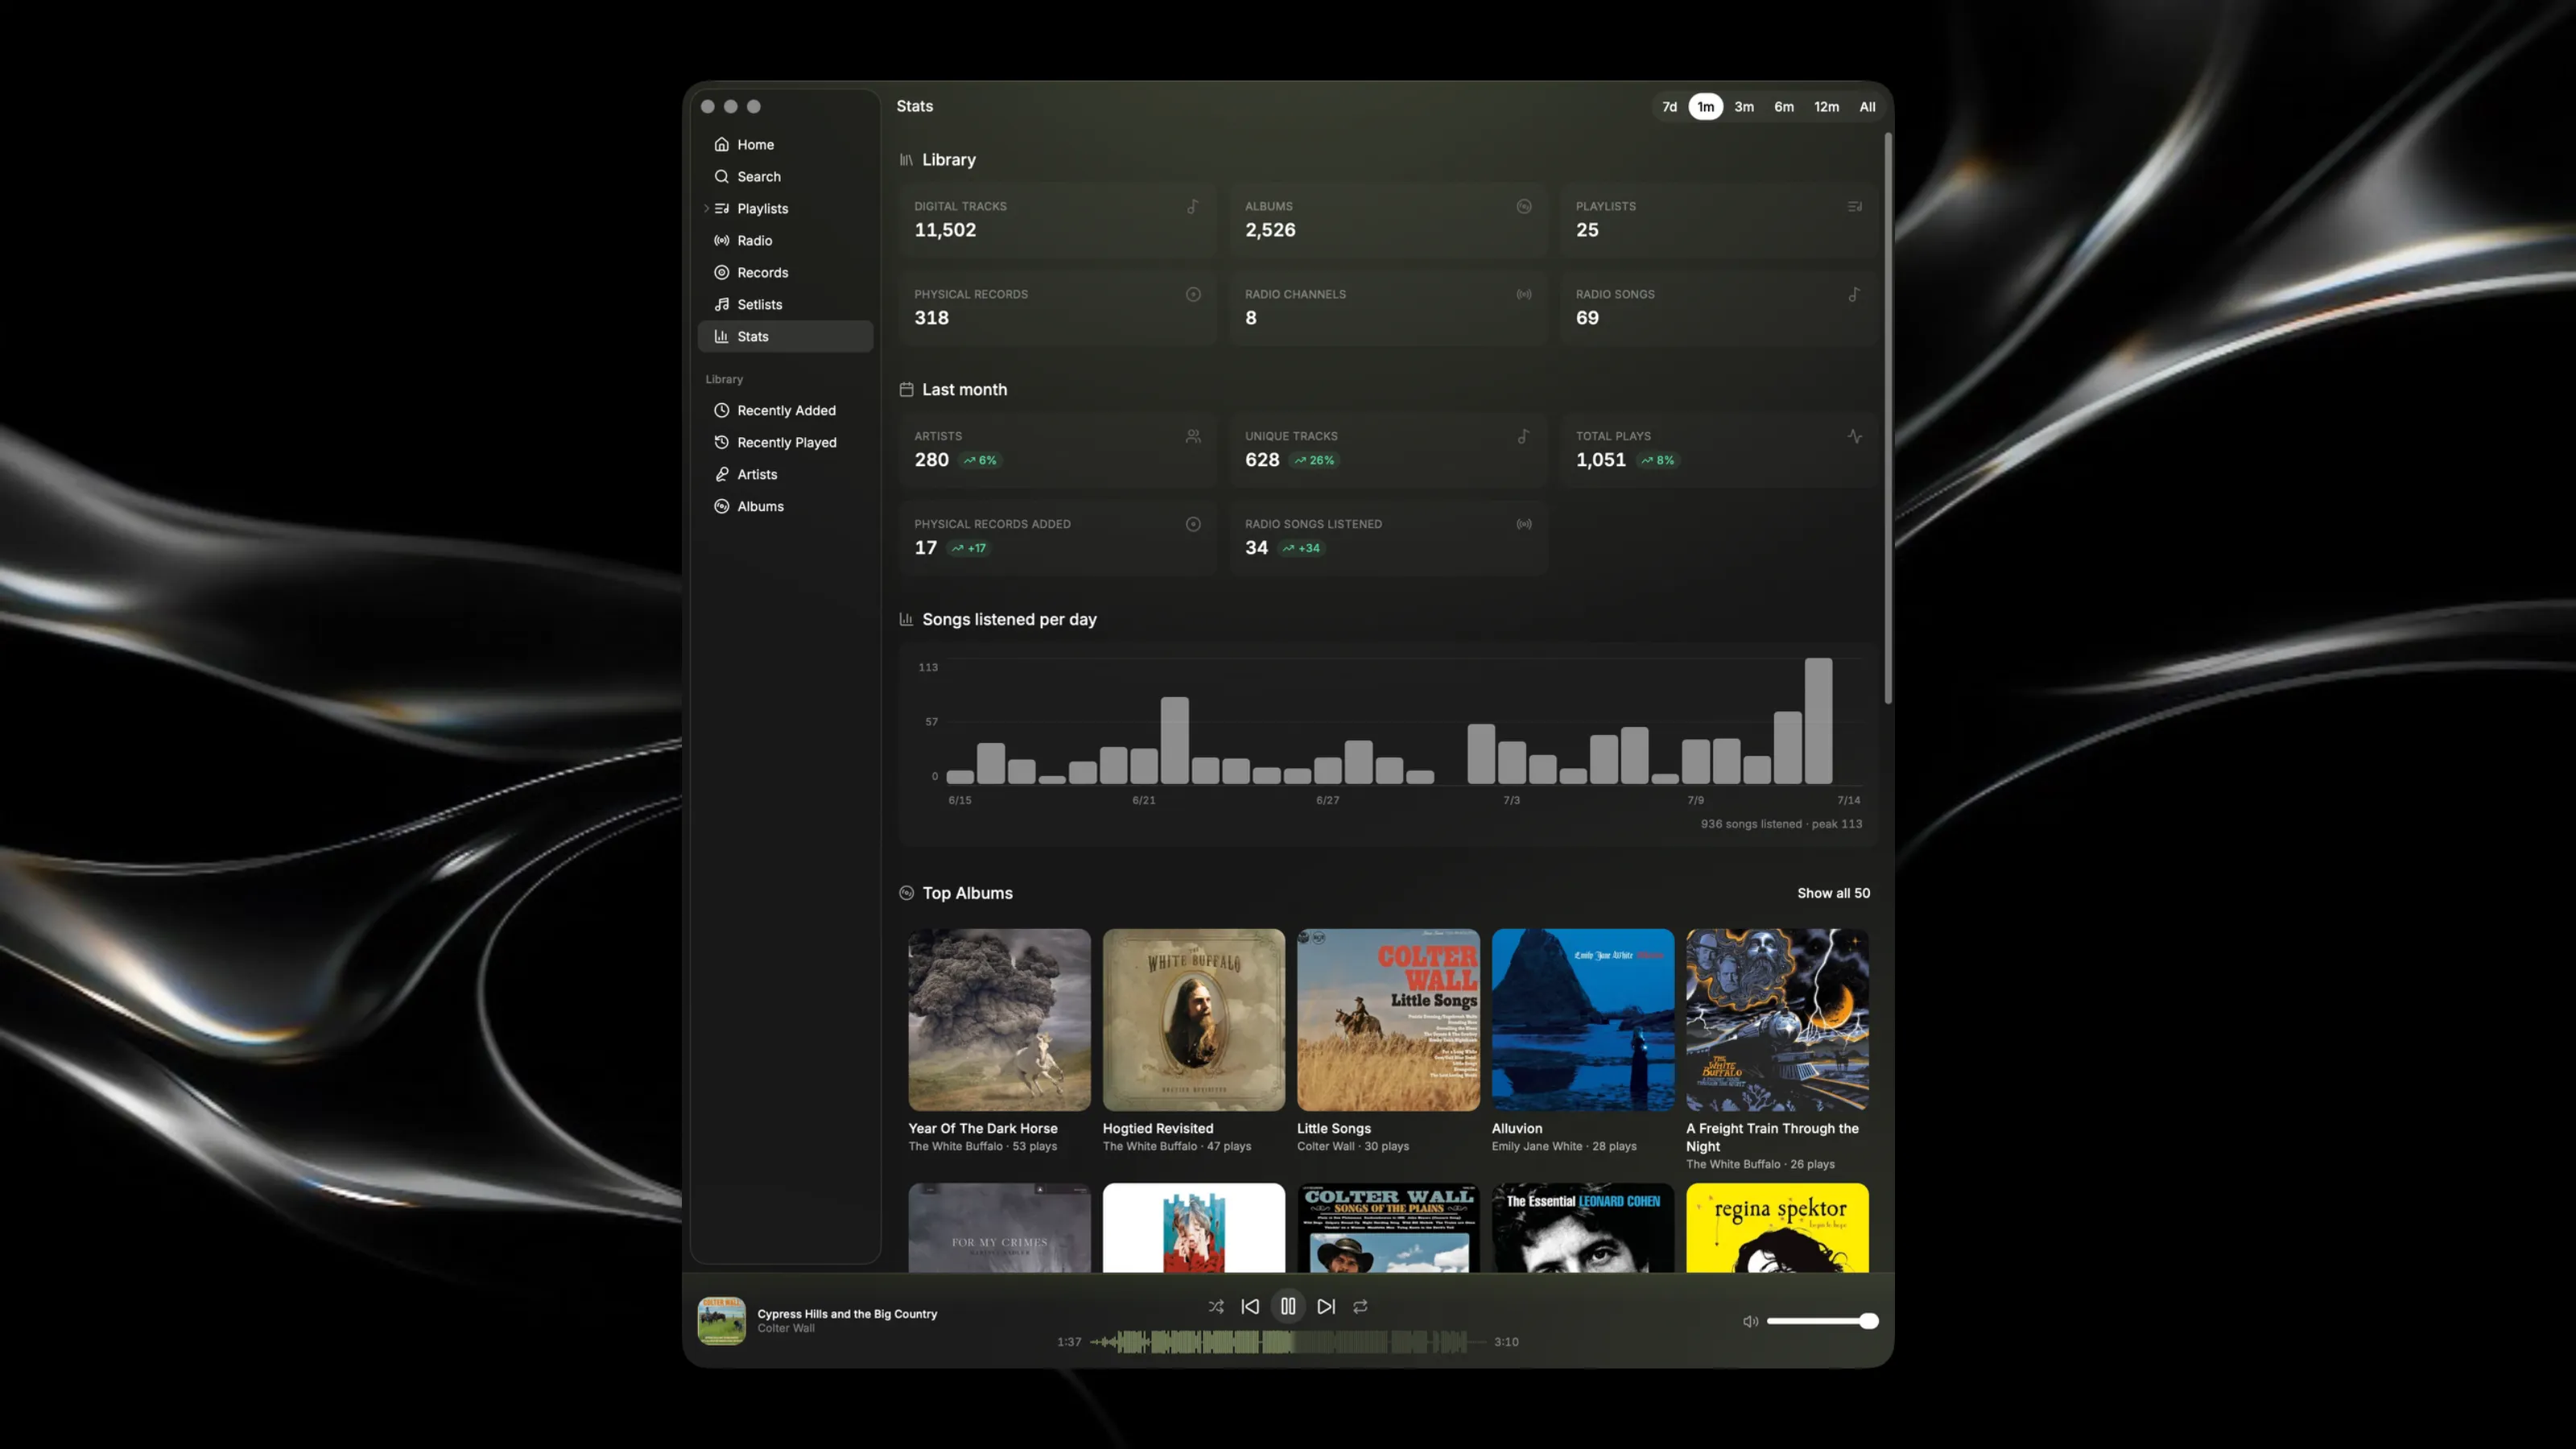Pause the current song
The height and width of the screenshot is (1449, 2576).
pos(1288,1307)
